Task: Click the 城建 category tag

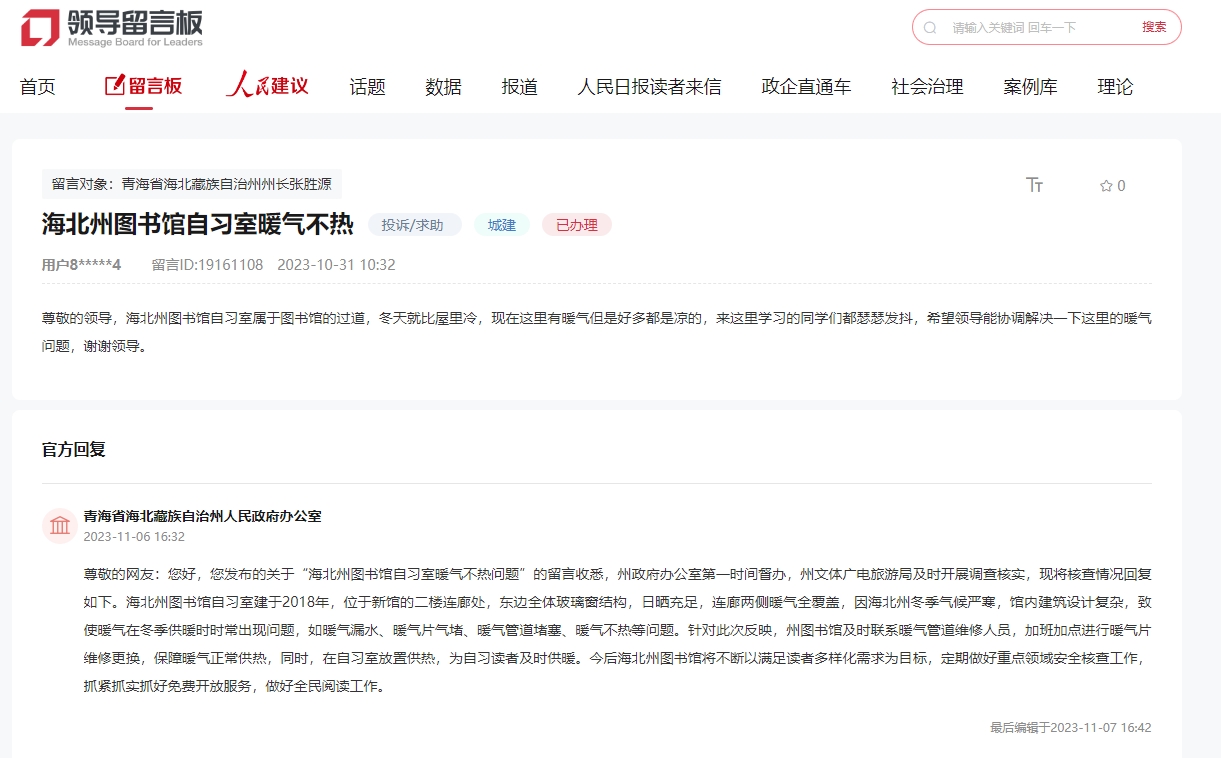Action: 502,225
